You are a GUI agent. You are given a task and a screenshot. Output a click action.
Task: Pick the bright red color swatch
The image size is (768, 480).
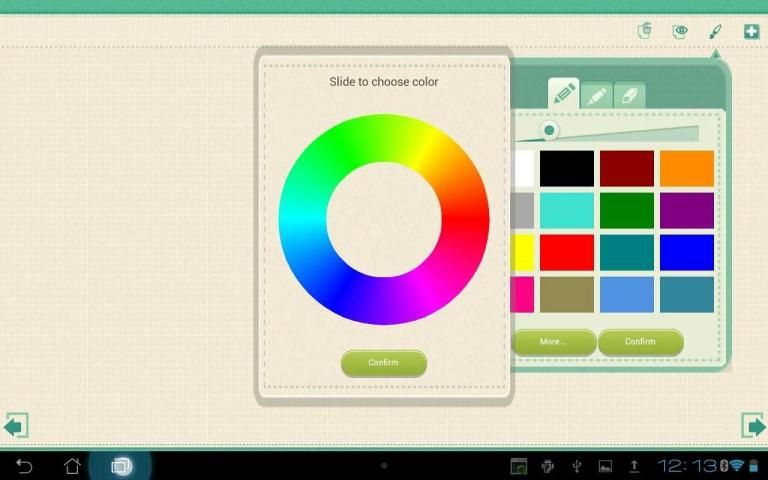coord(567,252)
